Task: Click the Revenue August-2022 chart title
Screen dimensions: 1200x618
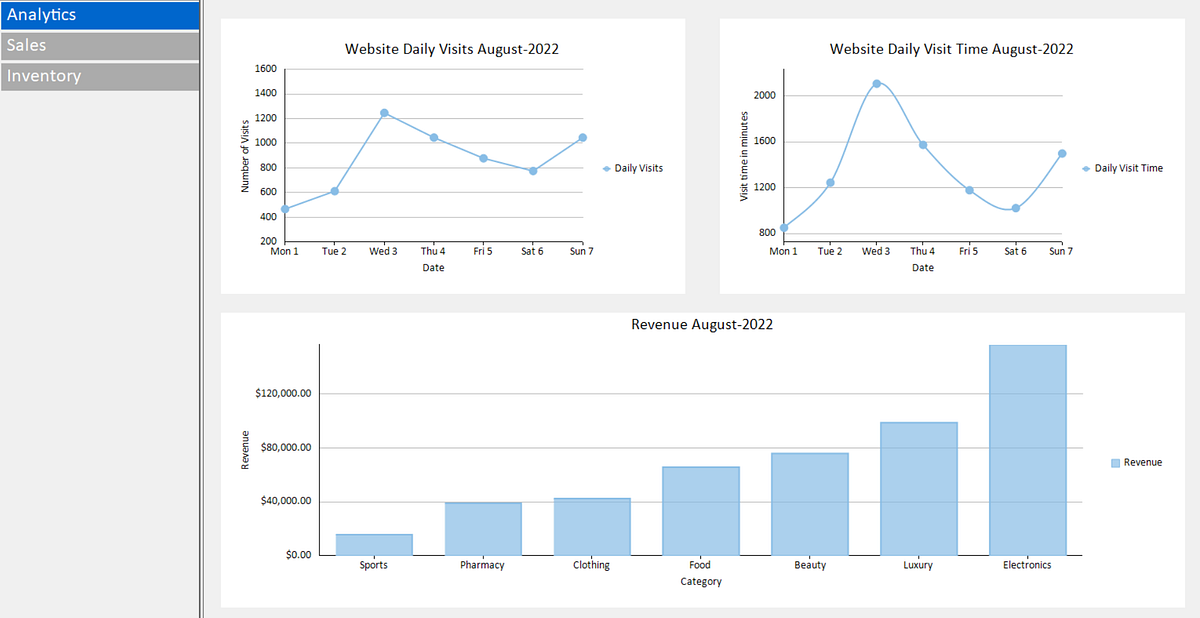Action: tap(701, 324)
